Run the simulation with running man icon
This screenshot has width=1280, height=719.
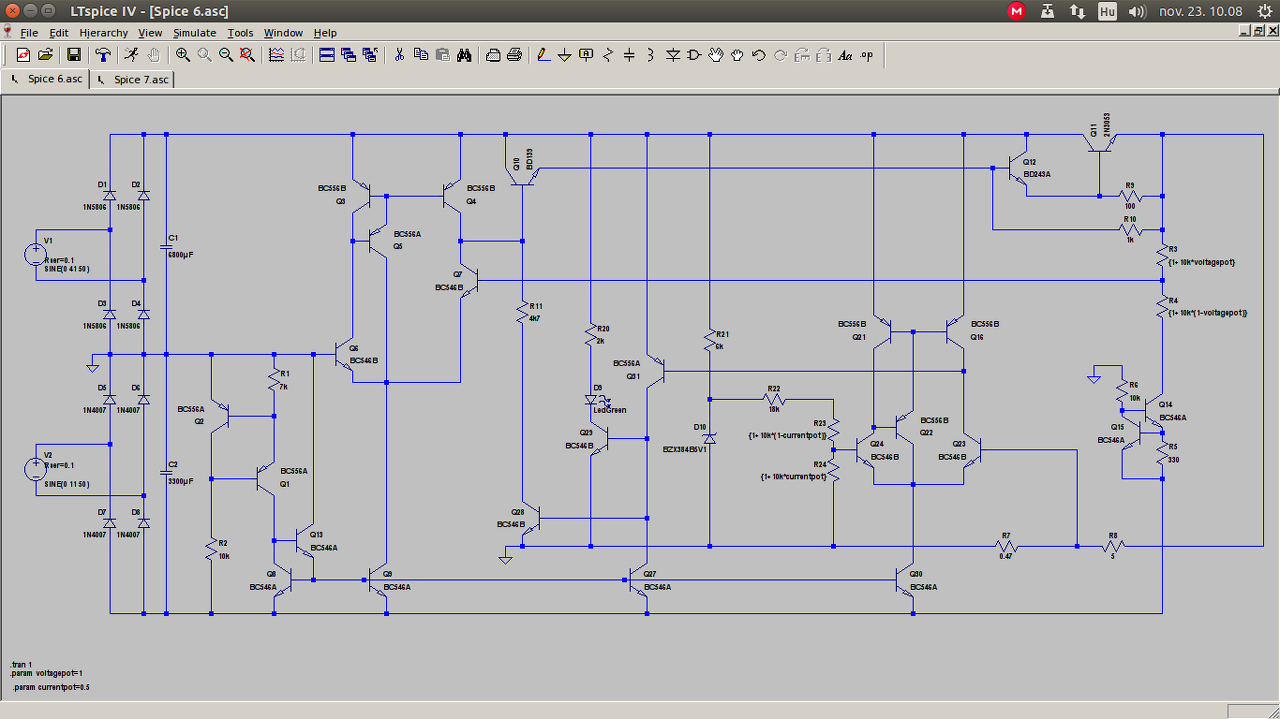pos(132,55)
